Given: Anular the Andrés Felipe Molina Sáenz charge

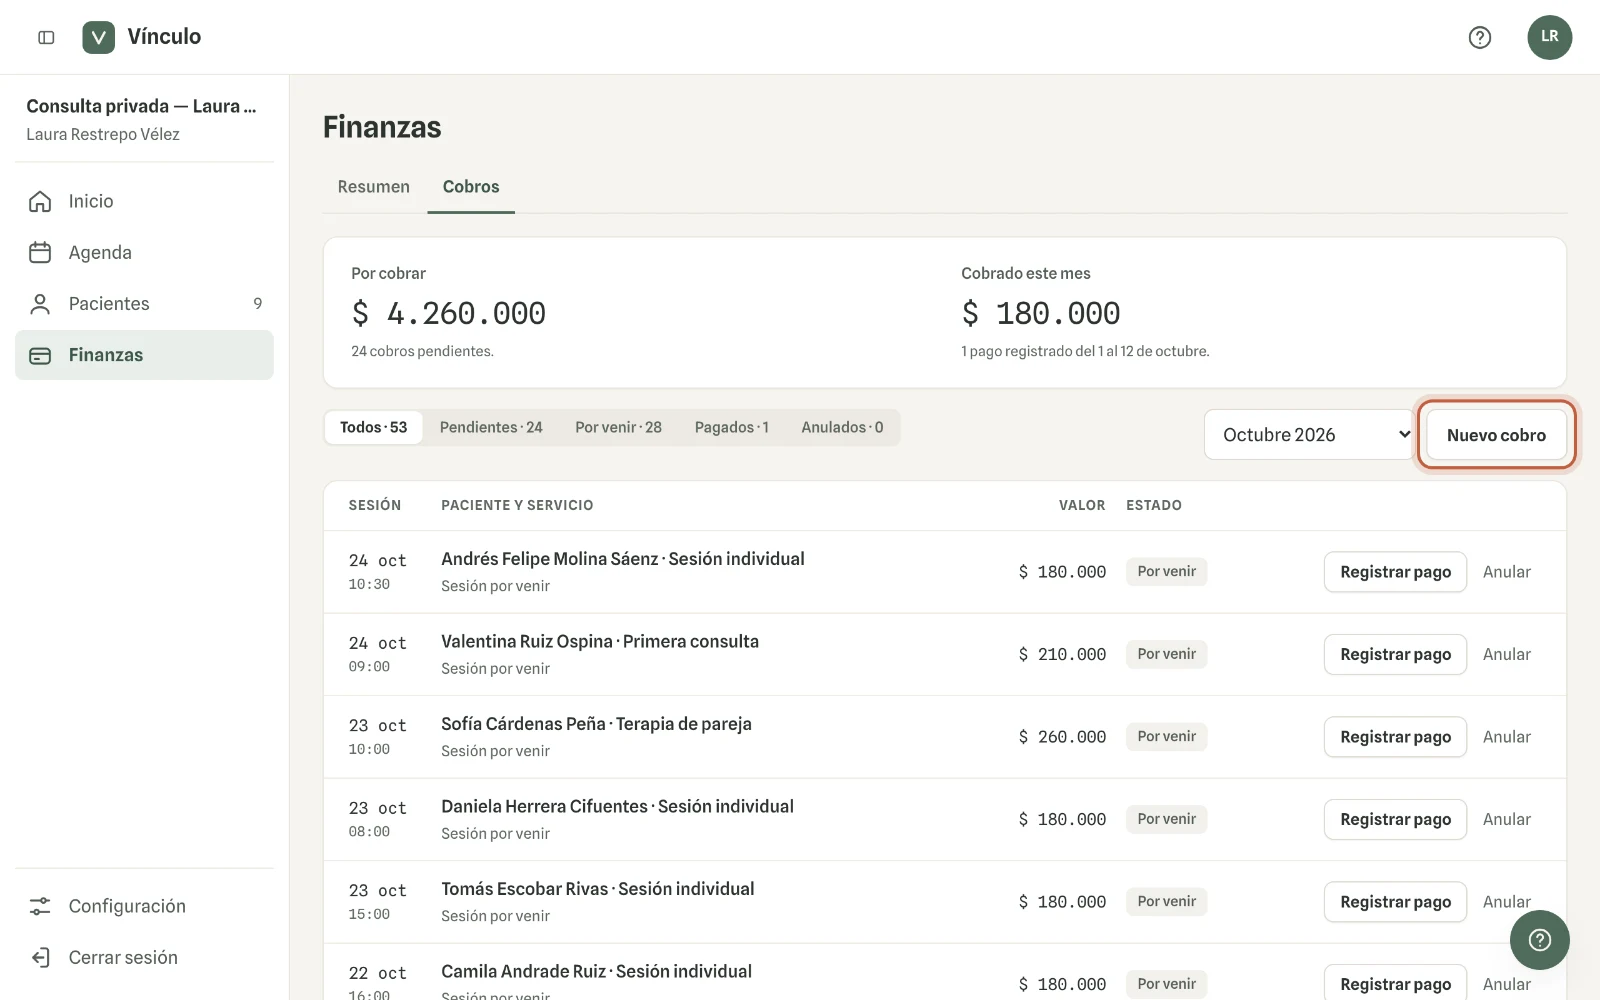Looking at the screenshot, I should pyautogui.click(x=1507, y=572).
